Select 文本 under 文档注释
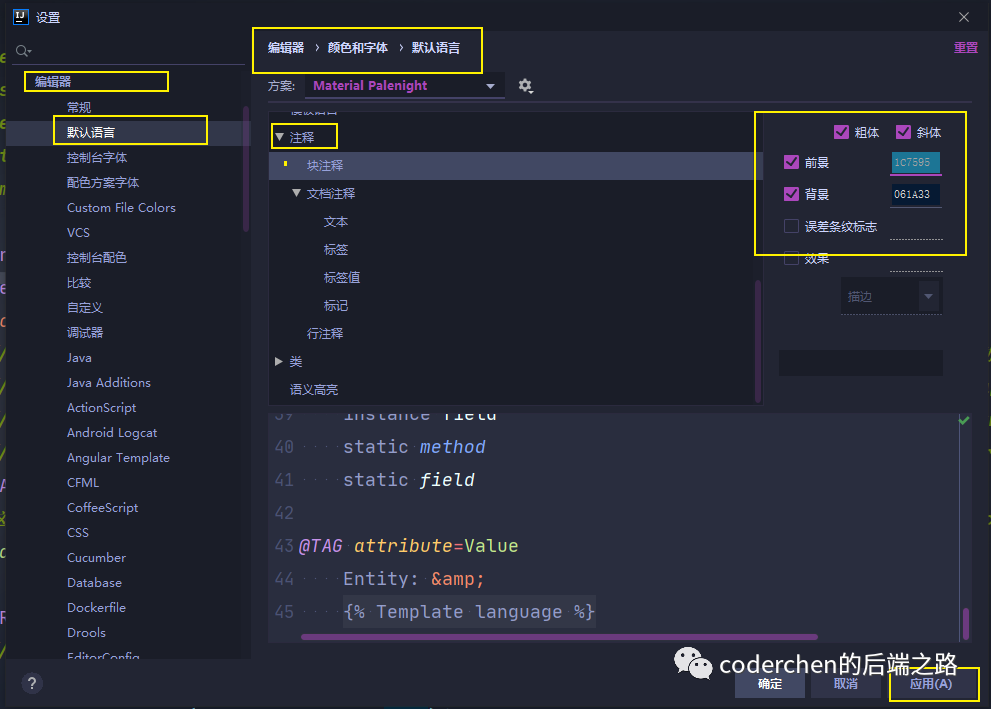991x709 pixels. coord(336,222)
